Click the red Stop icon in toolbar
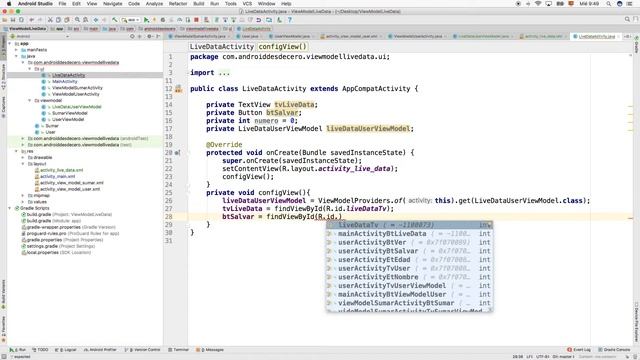This screenshot has width=640, height=360. coord(196,20)
